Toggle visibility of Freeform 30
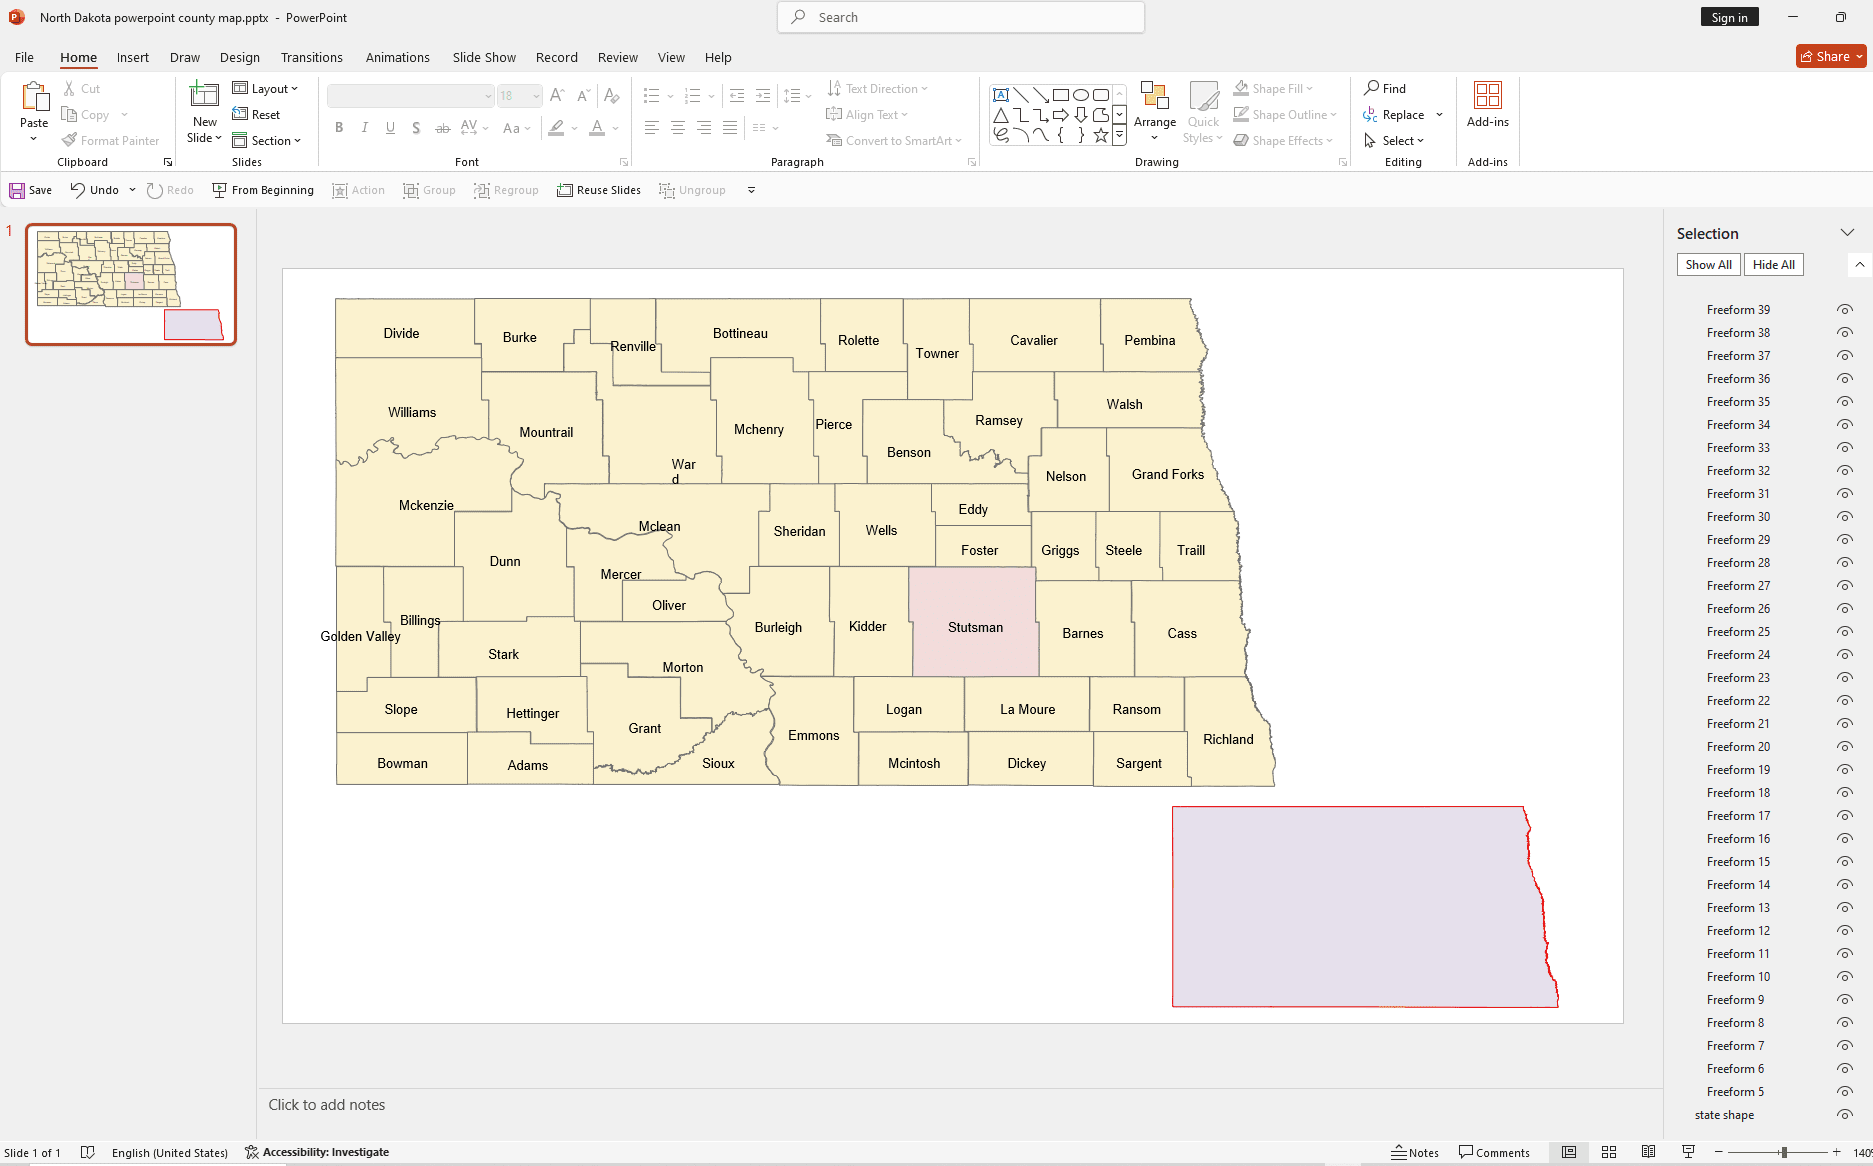 tap(1845, 517)
